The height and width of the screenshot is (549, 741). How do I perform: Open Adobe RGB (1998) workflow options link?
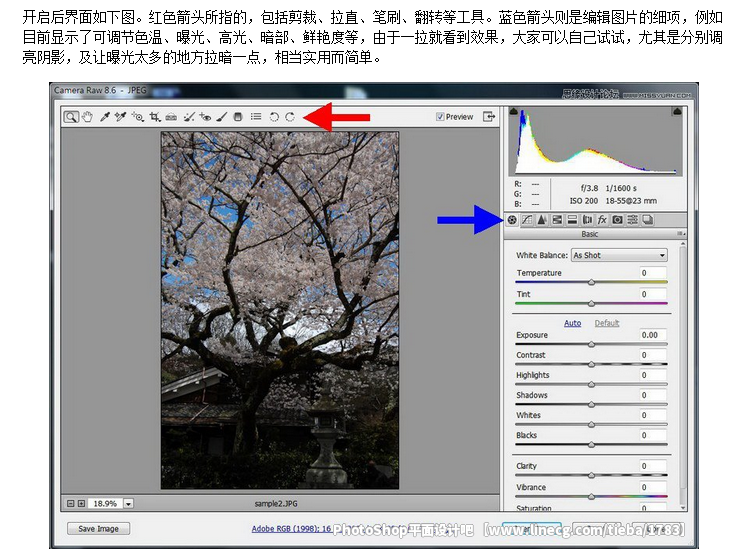coord(291,529)
